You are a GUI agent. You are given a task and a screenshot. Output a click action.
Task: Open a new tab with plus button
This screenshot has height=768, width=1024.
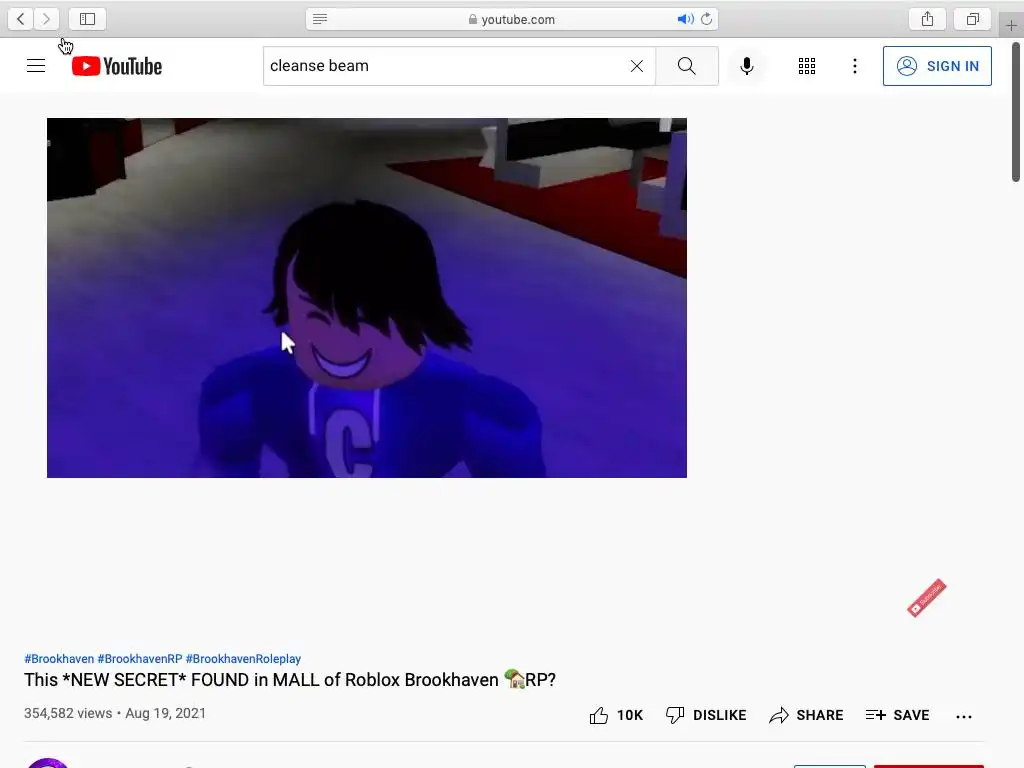(x=1011, y=25)
